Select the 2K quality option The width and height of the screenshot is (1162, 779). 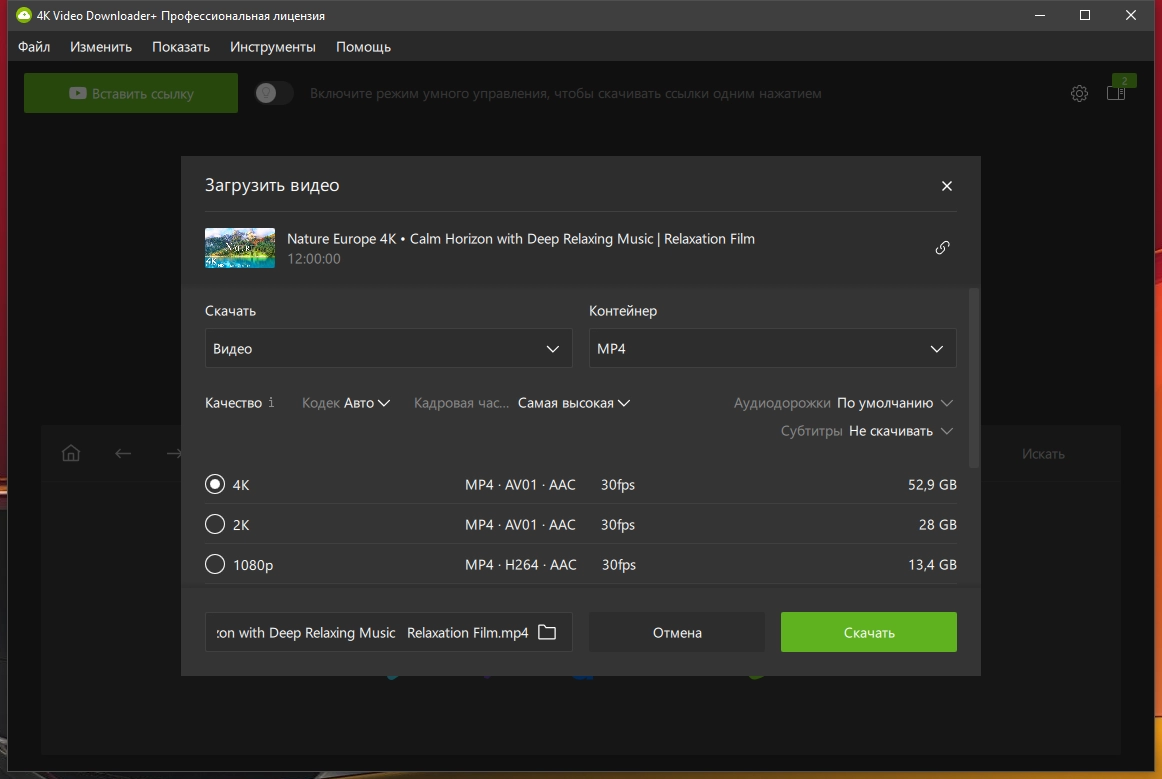[215, 524]
